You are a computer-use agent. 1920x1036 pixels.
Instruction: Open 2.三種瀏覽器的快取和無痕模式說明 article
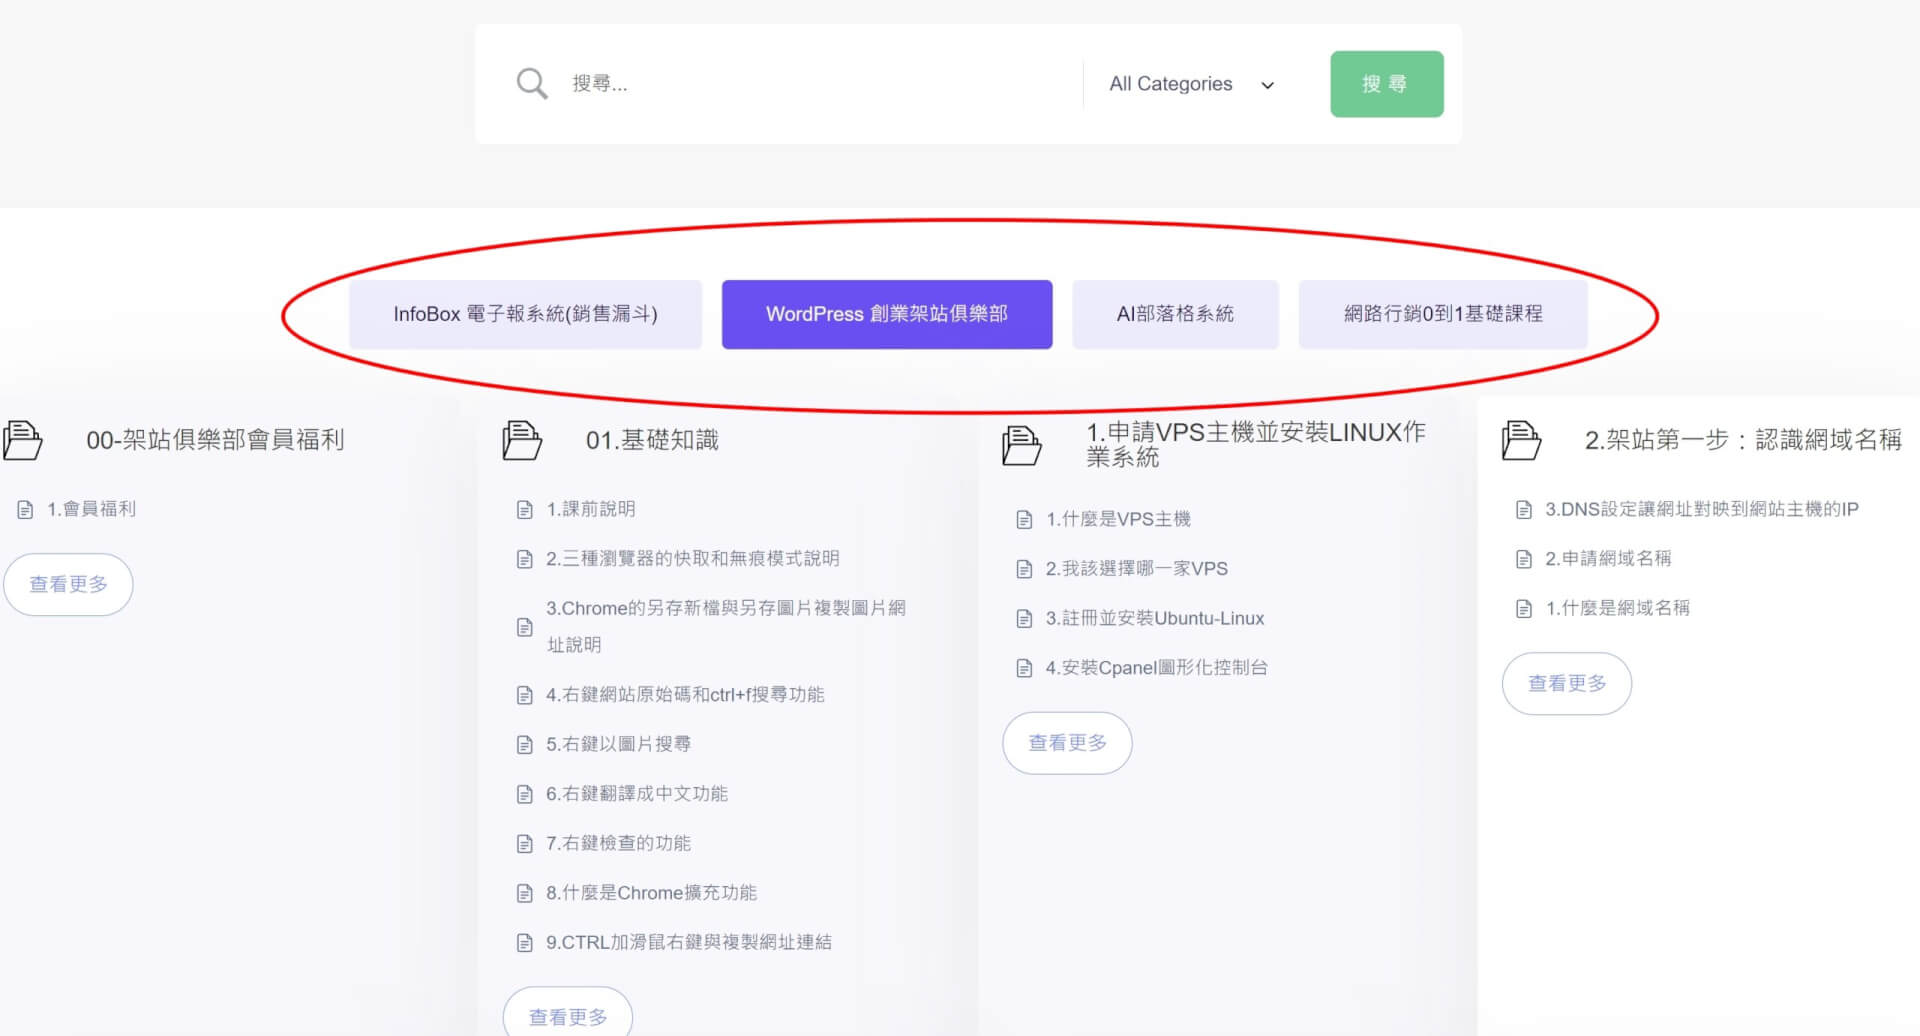click(692, 558)
